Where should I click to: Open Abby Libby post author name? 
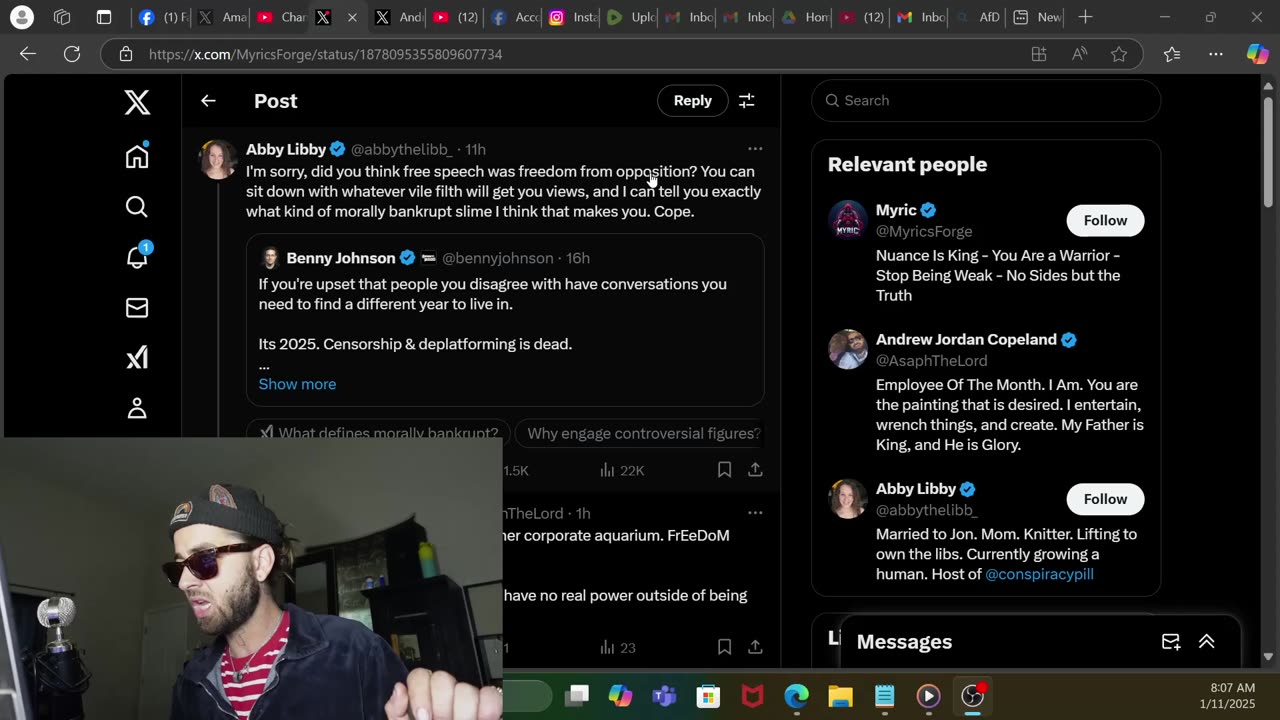tap(286, 149)
